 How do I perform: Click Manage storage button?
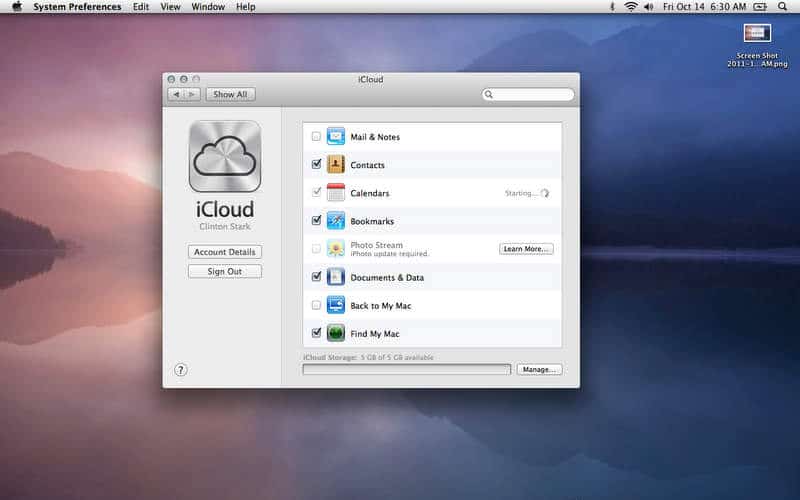coord(540,369)
